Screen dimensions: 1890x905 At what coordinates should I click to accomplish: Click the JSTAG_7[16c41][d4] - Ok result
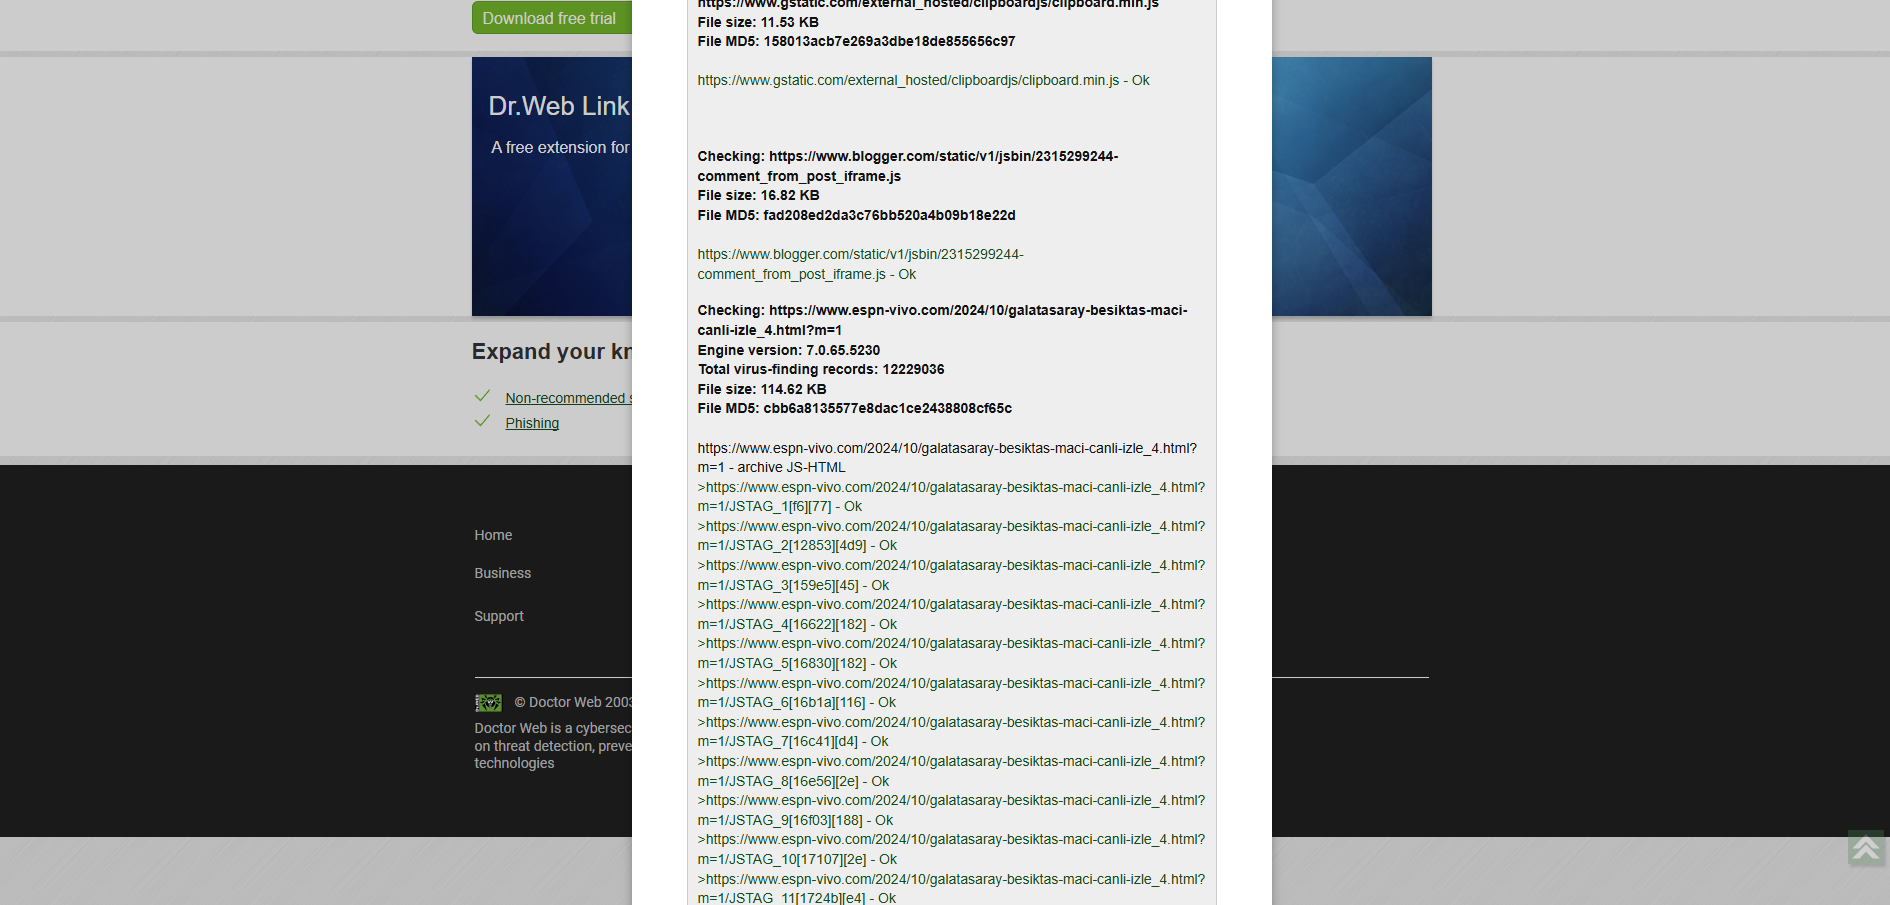951,732
